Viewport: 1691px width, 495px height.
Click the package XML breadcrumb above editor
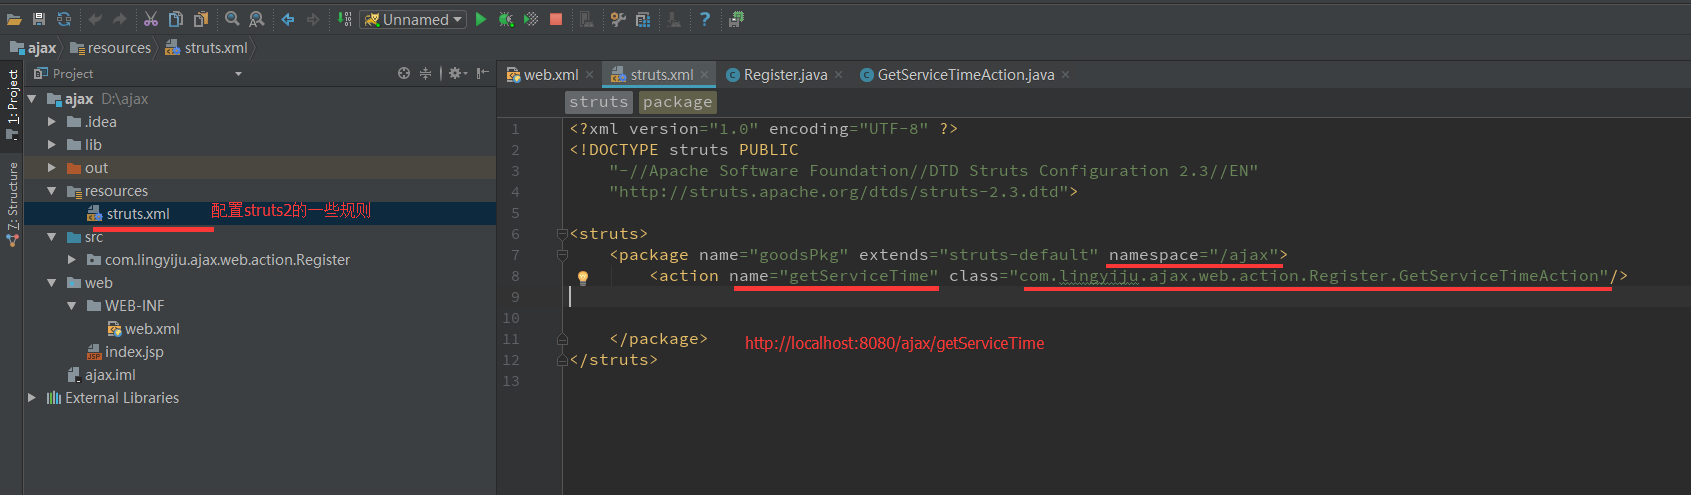[x=678, y=102]
